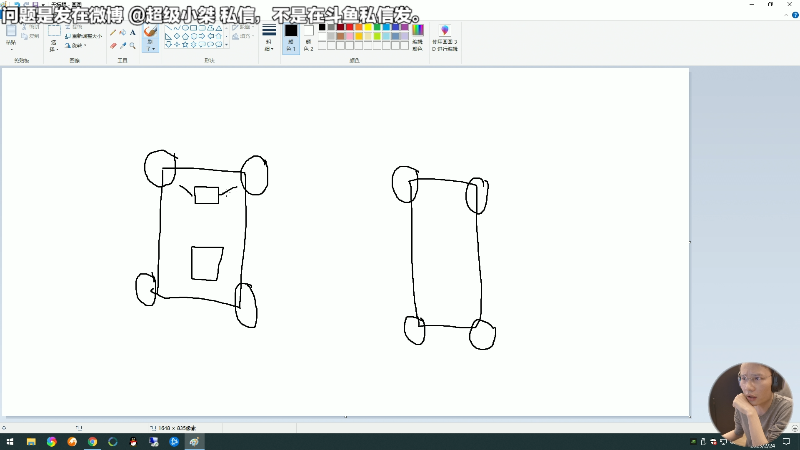Switch to the Paint taskbar icon

pyautogui.click(x=194, y=442)
